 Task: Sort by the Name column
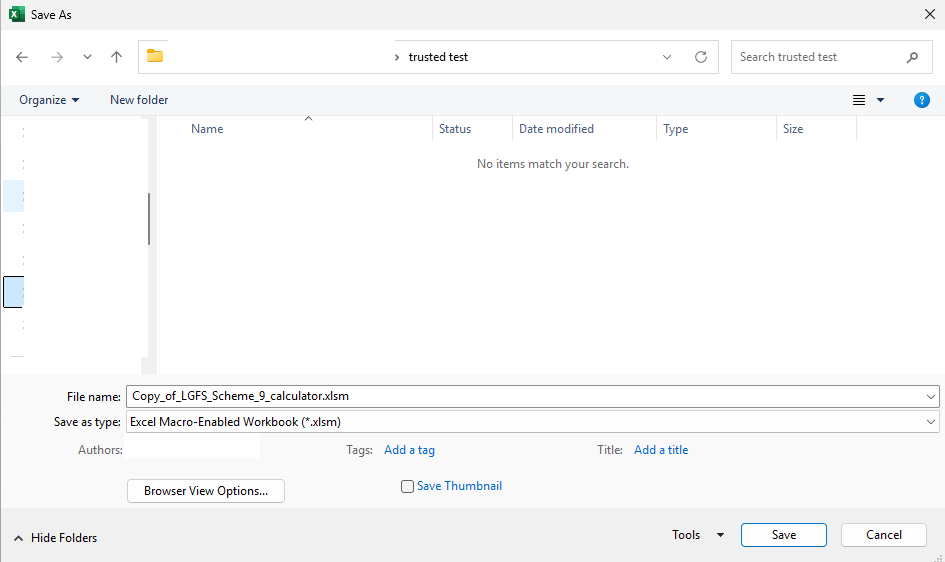tap(207, 129)
